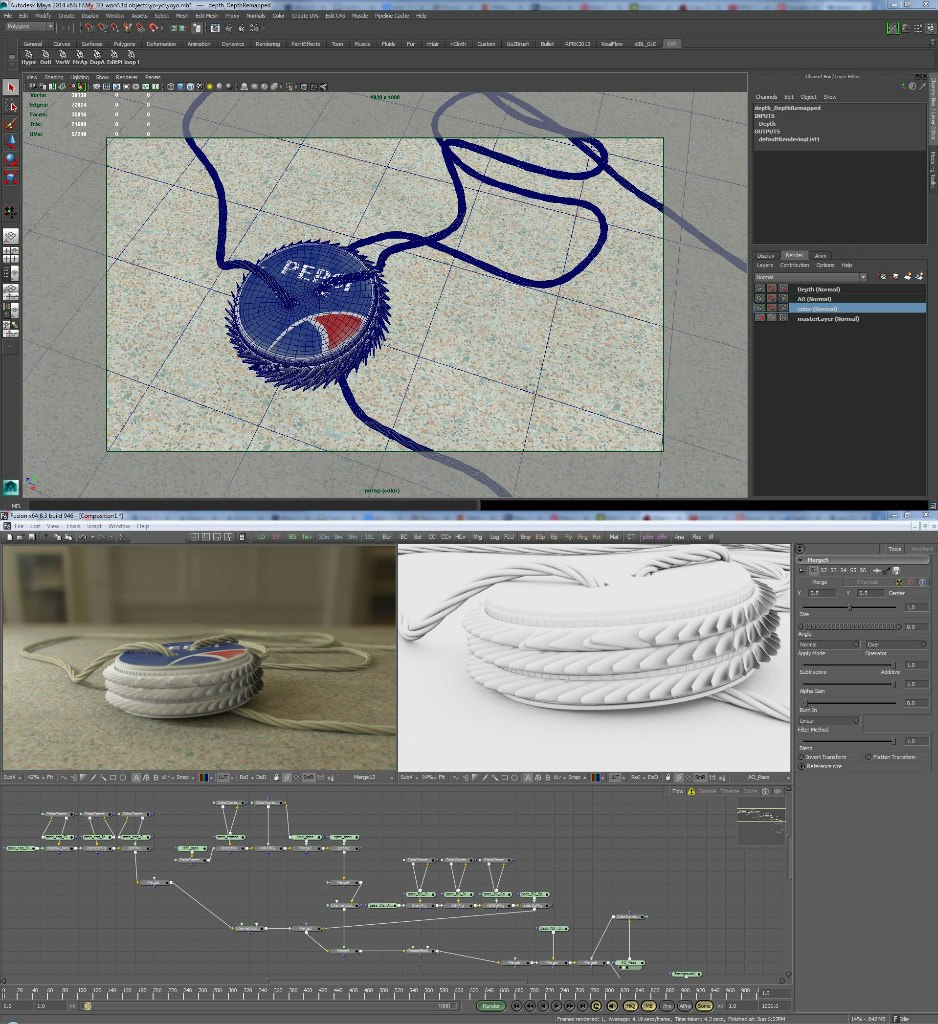
Task: Expand the Reference size section
Action: tap(801, 766)
